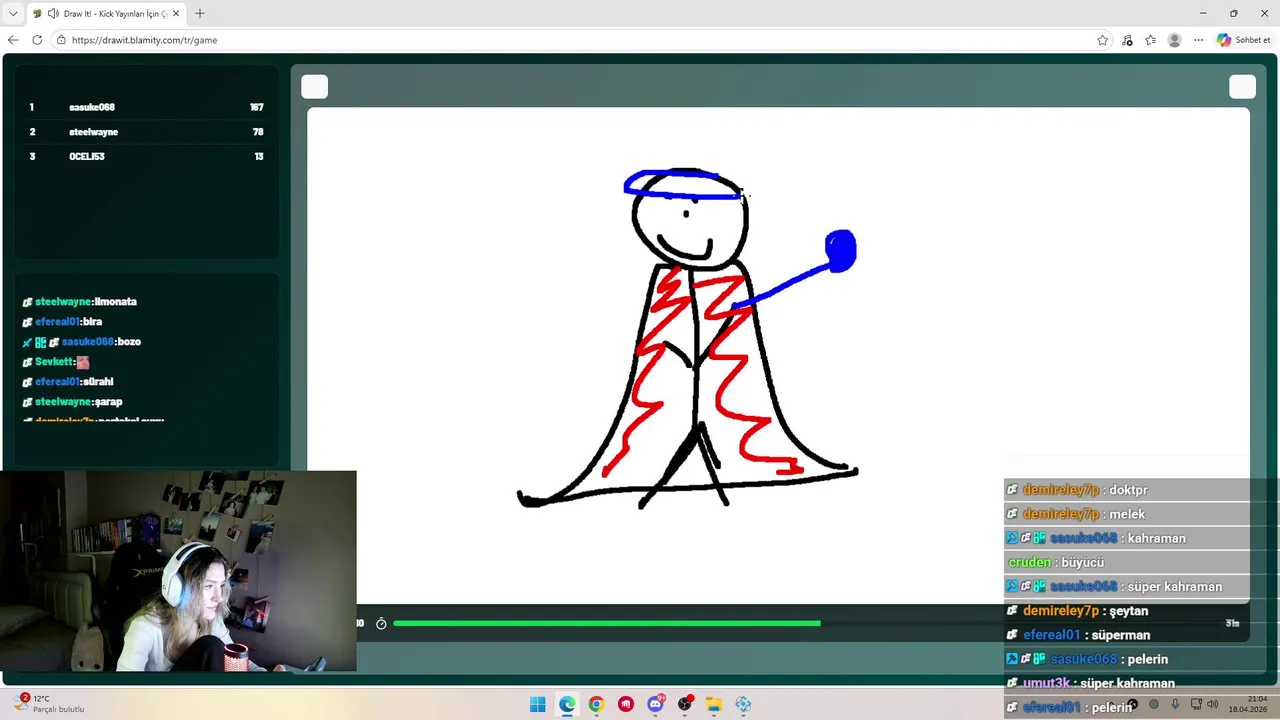Open network settings in system tray

[x=1196, y=704]
